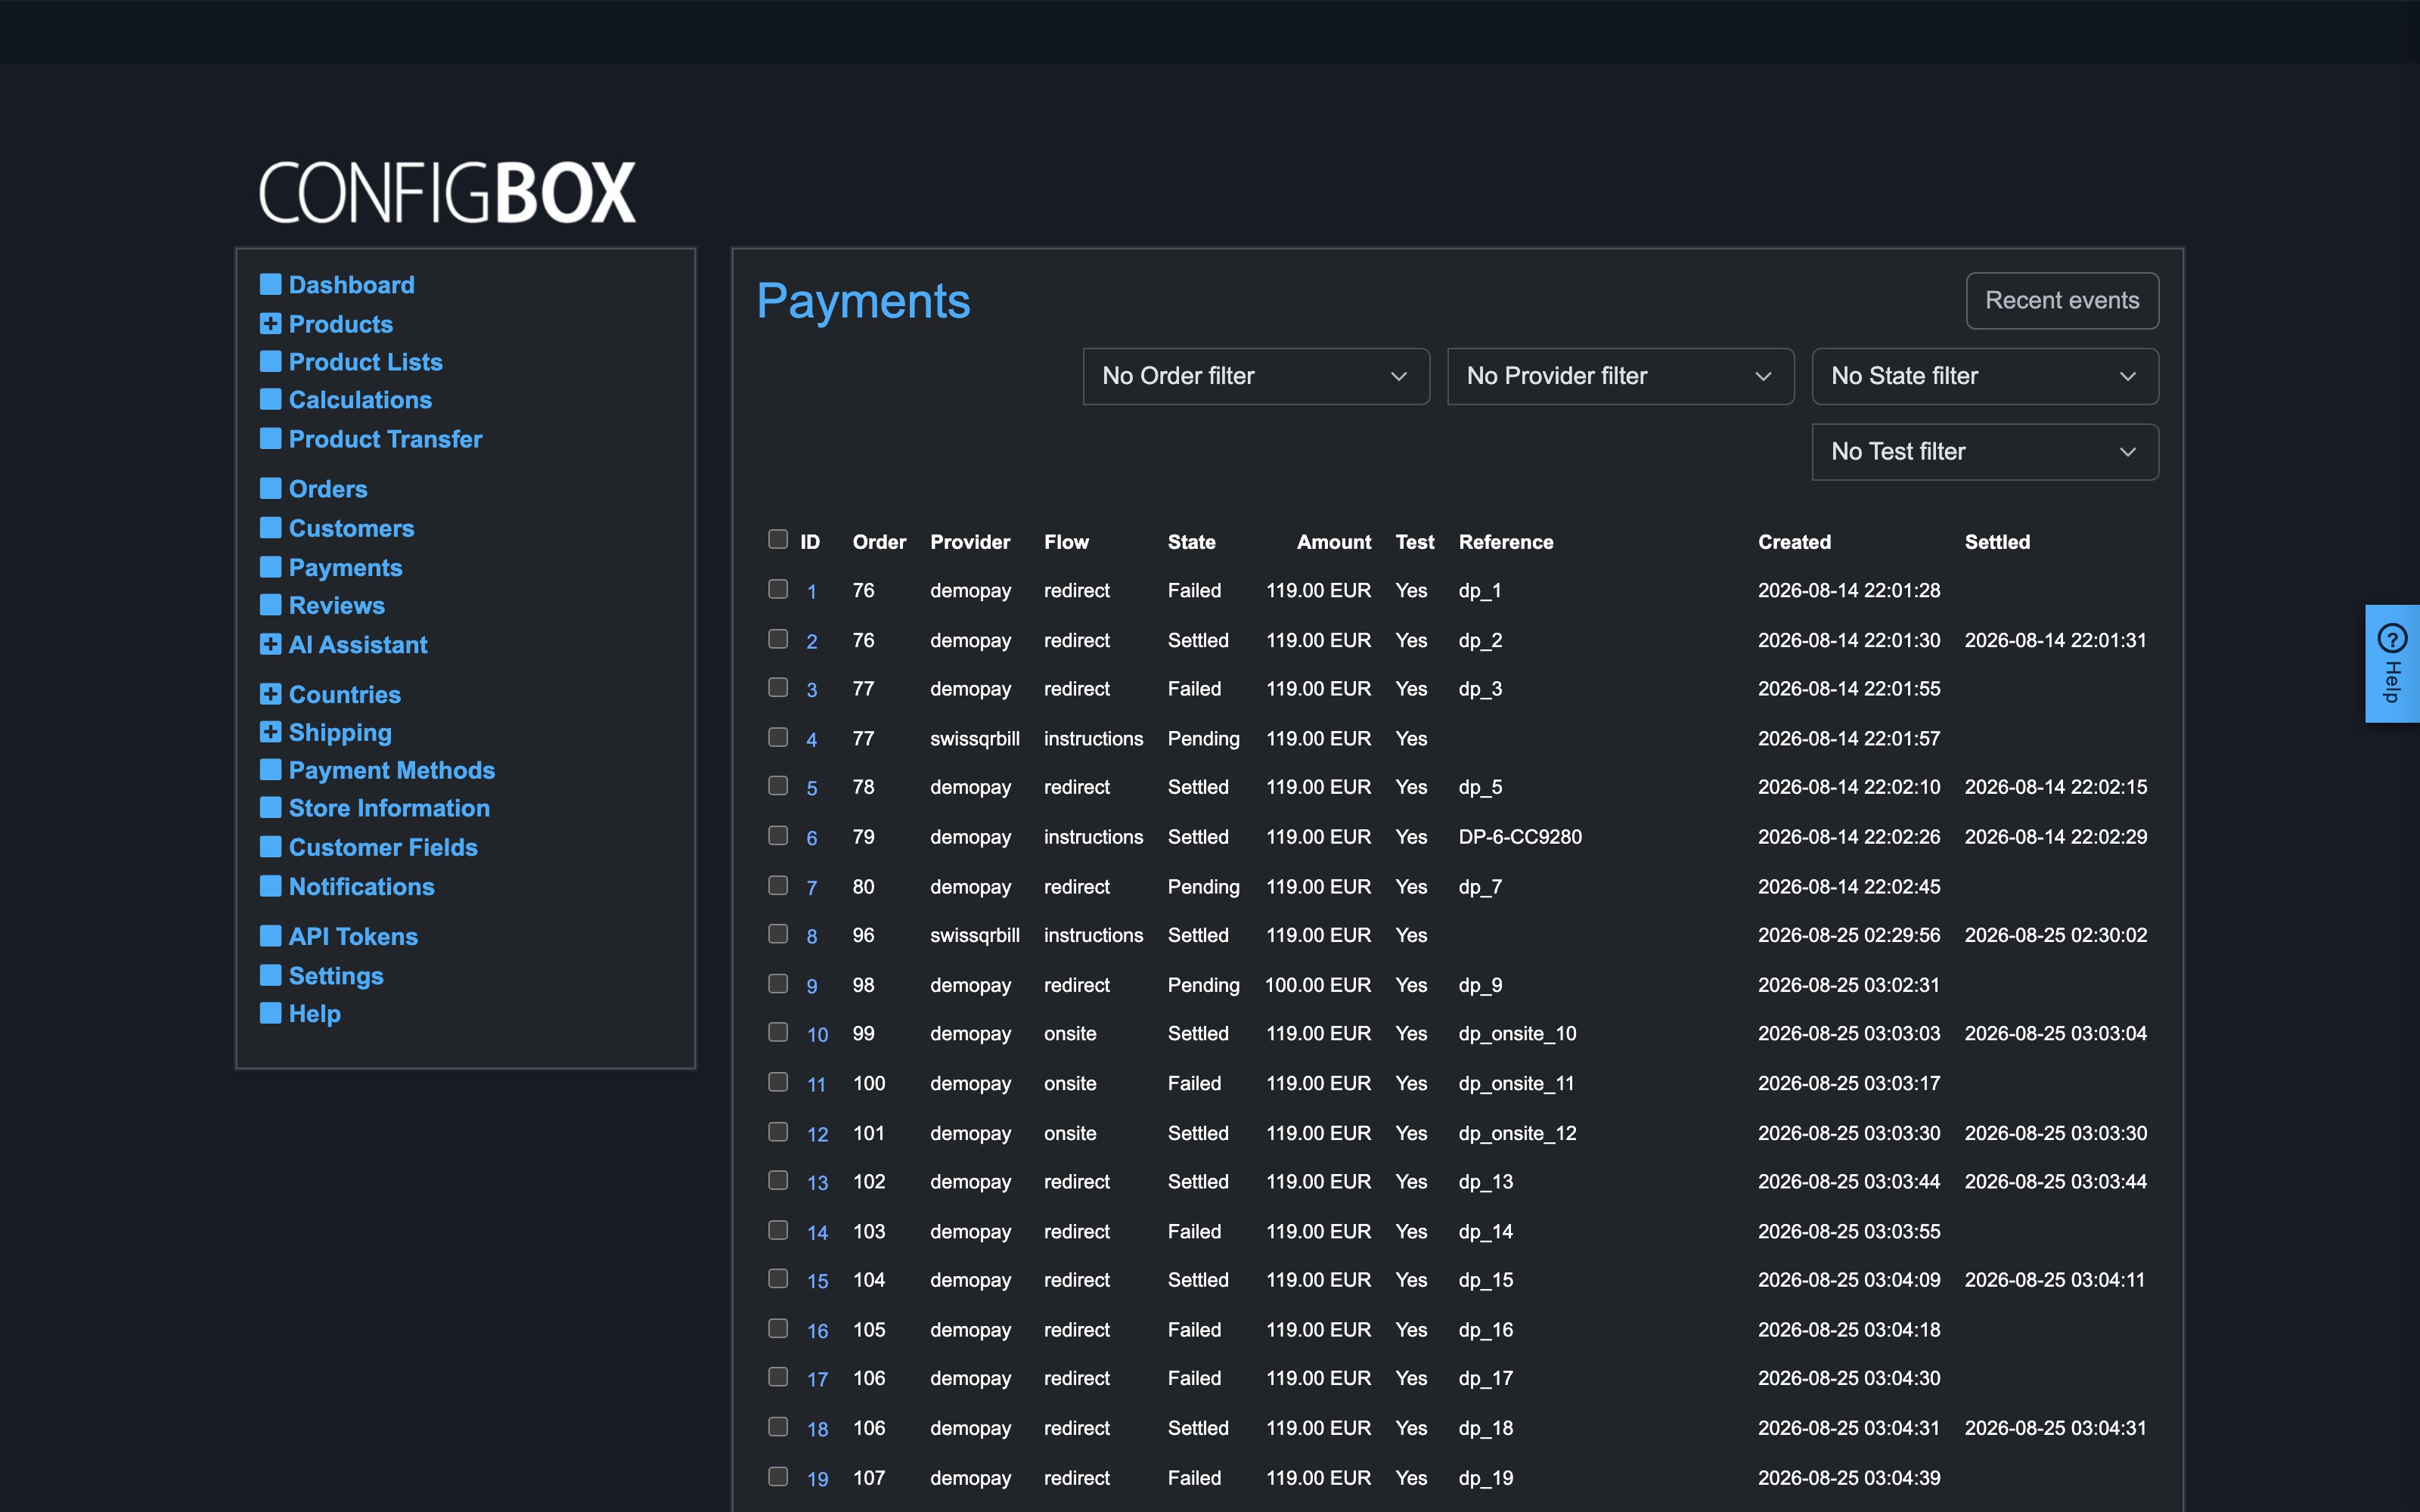Click the icon beside Calculations
Screen dimensions: 2420x1512
point(270,400)
